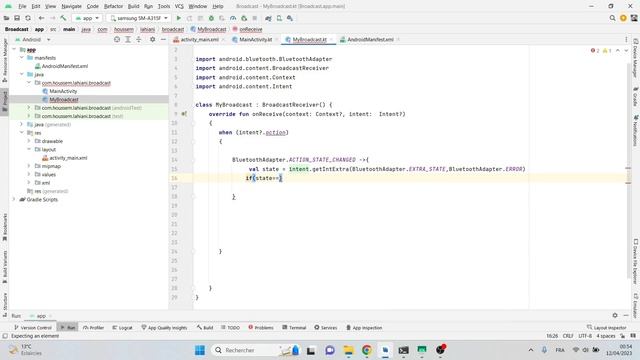
Task: Toggle the Resource Manager side panel
Action: 4,59
